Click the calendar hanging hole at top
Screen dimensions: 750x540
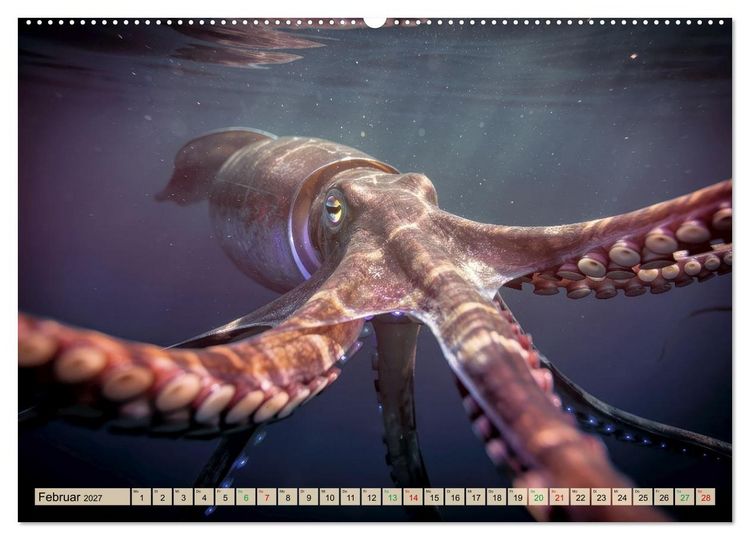[375, 22]
